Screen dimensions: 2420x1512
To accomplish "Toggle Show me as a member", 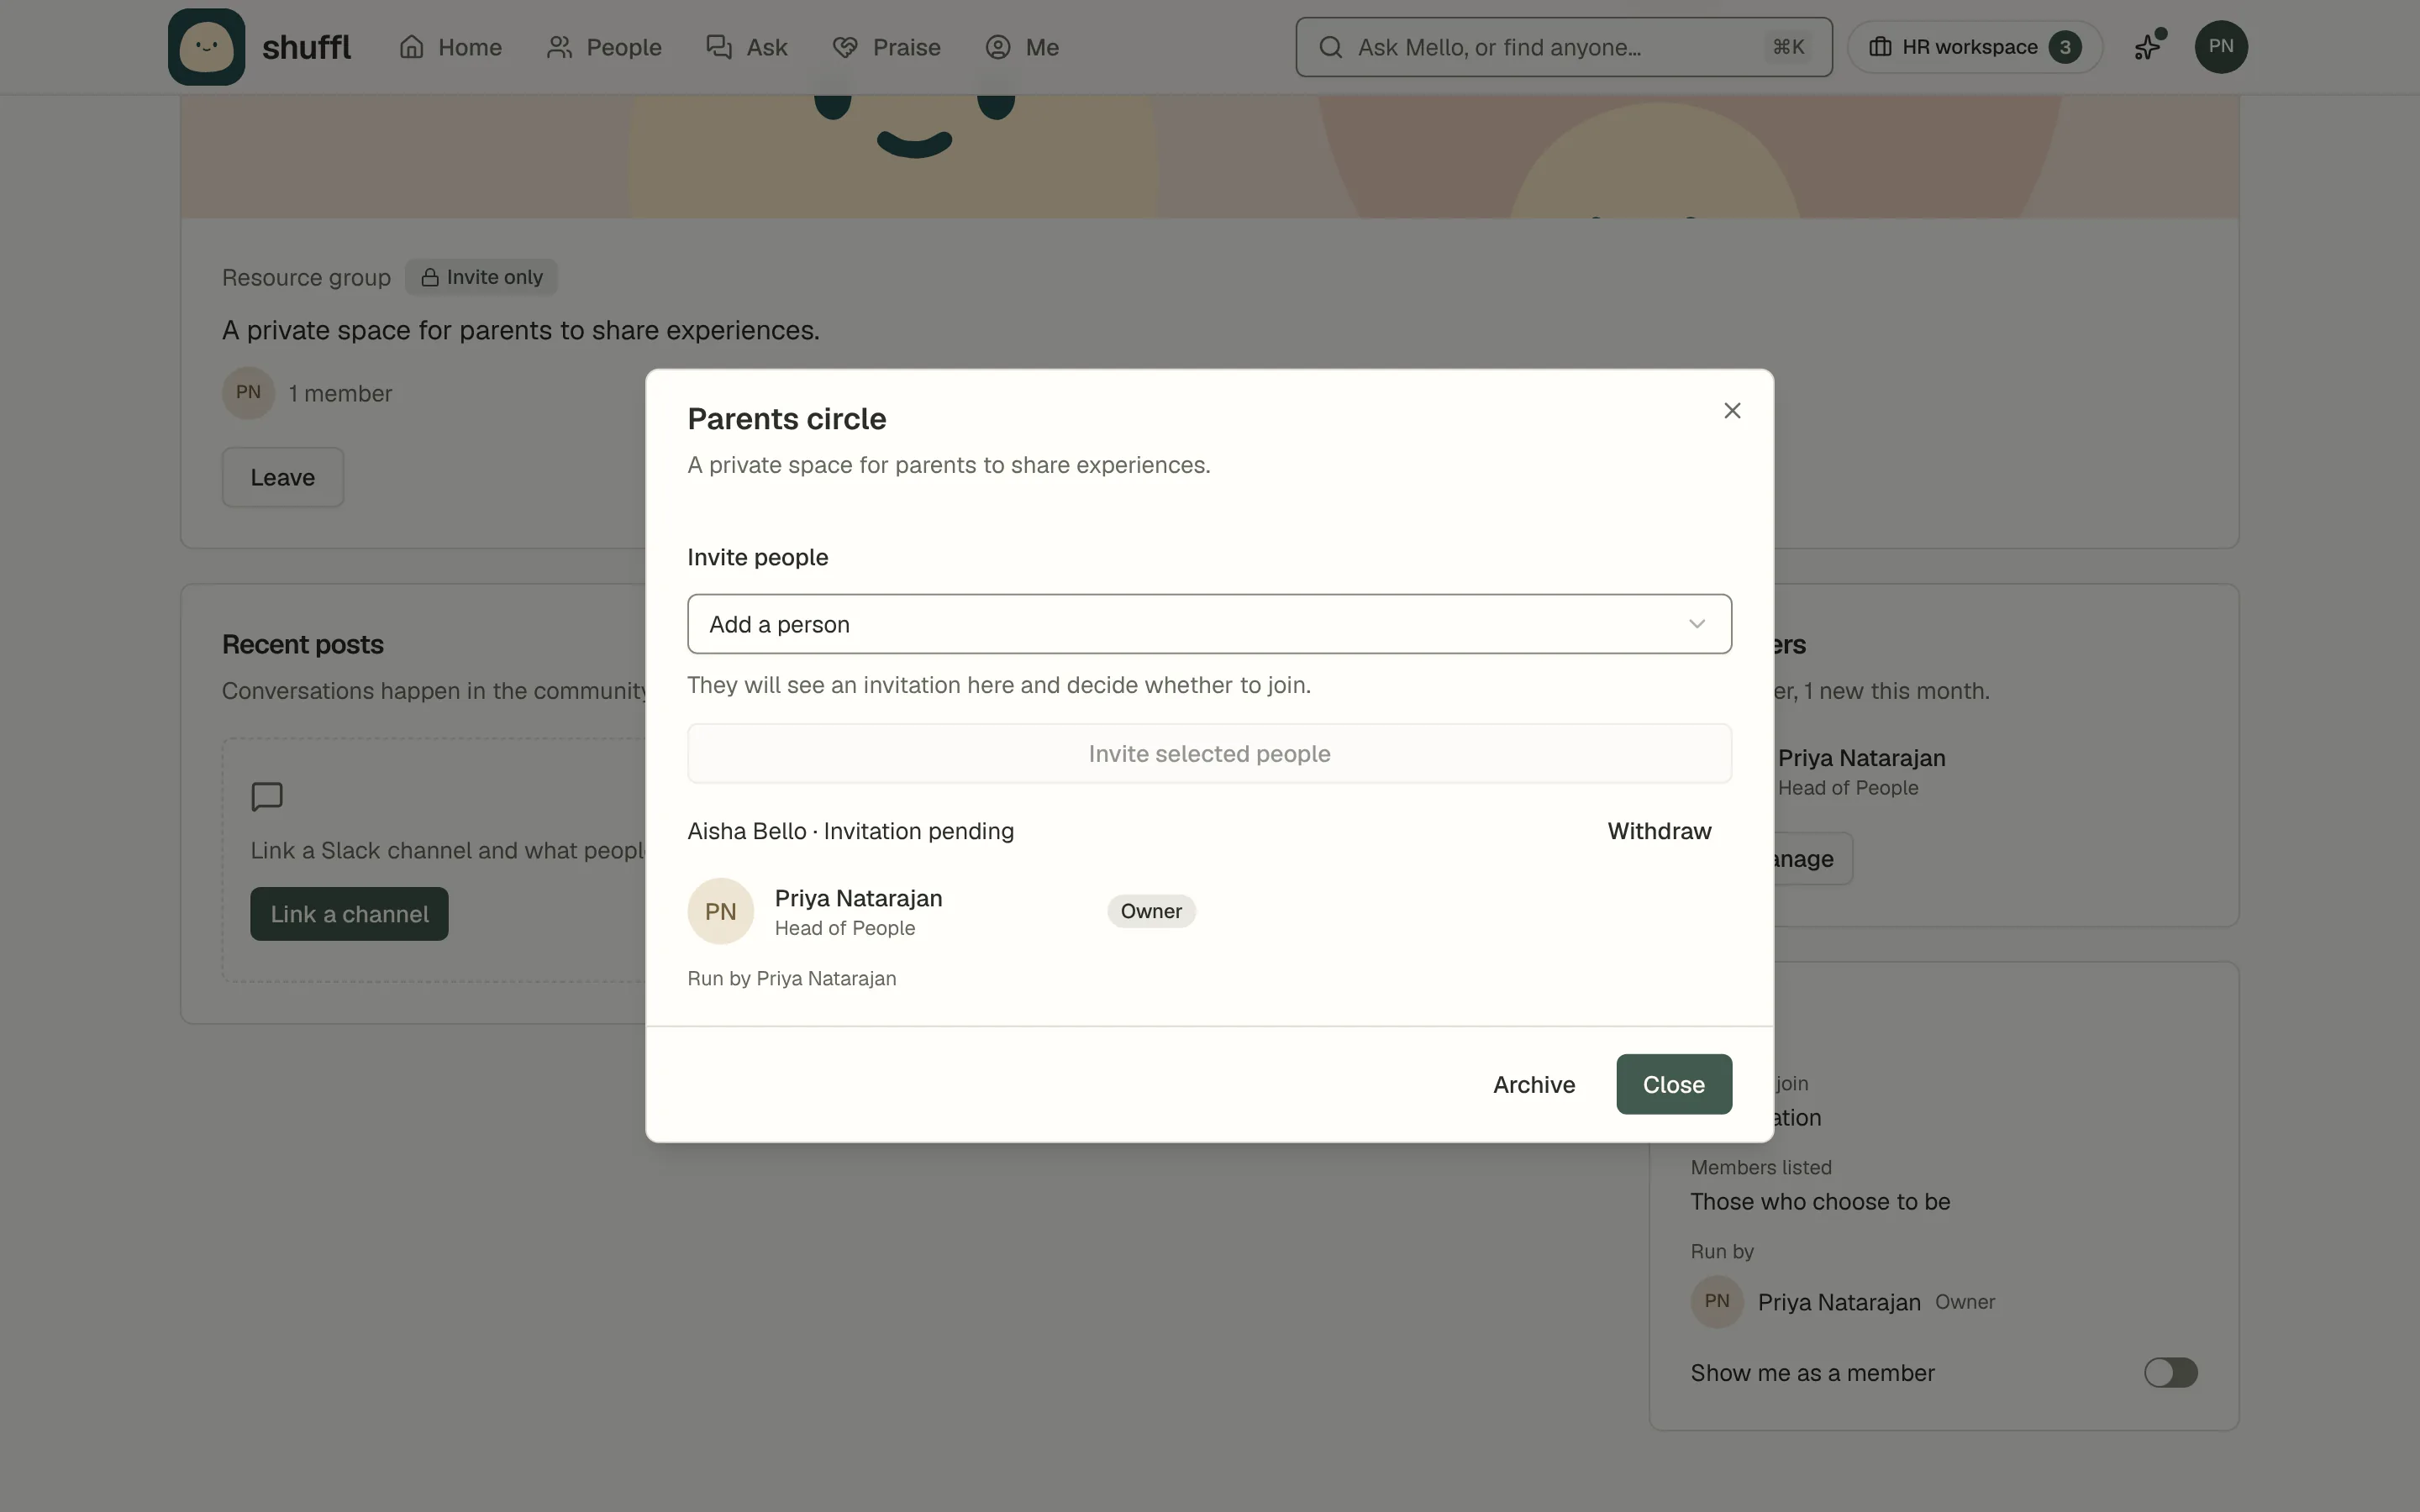I will (x=2170, y=1373).
